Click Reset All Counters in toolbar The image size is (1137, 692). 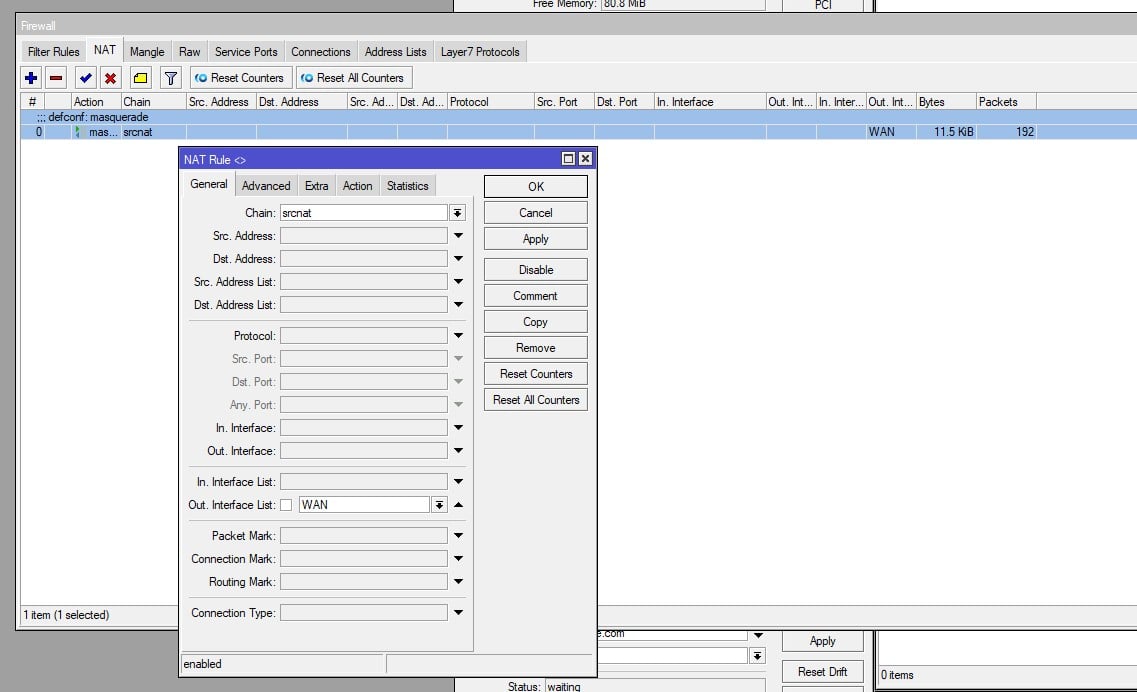[x=353, y=78]
